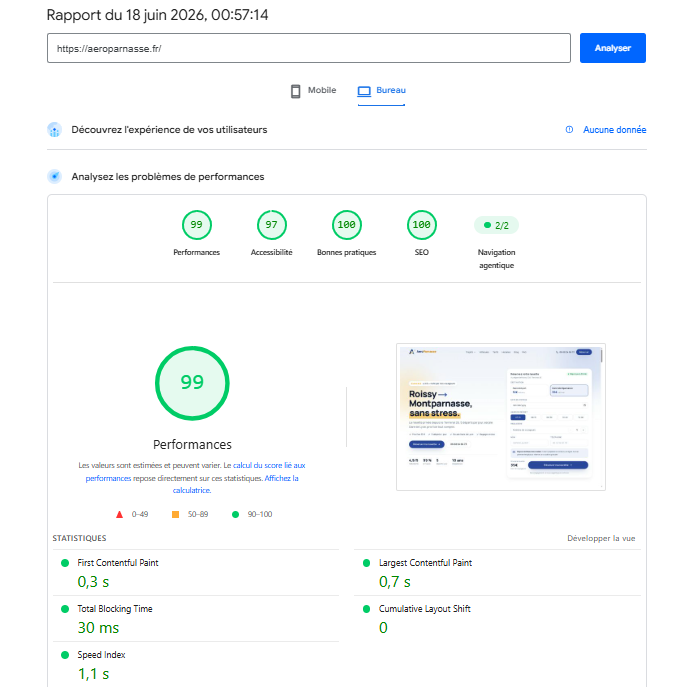Click the Speed Index label
The height and width of the screenshot is (687, 698).
pos(101,655)
